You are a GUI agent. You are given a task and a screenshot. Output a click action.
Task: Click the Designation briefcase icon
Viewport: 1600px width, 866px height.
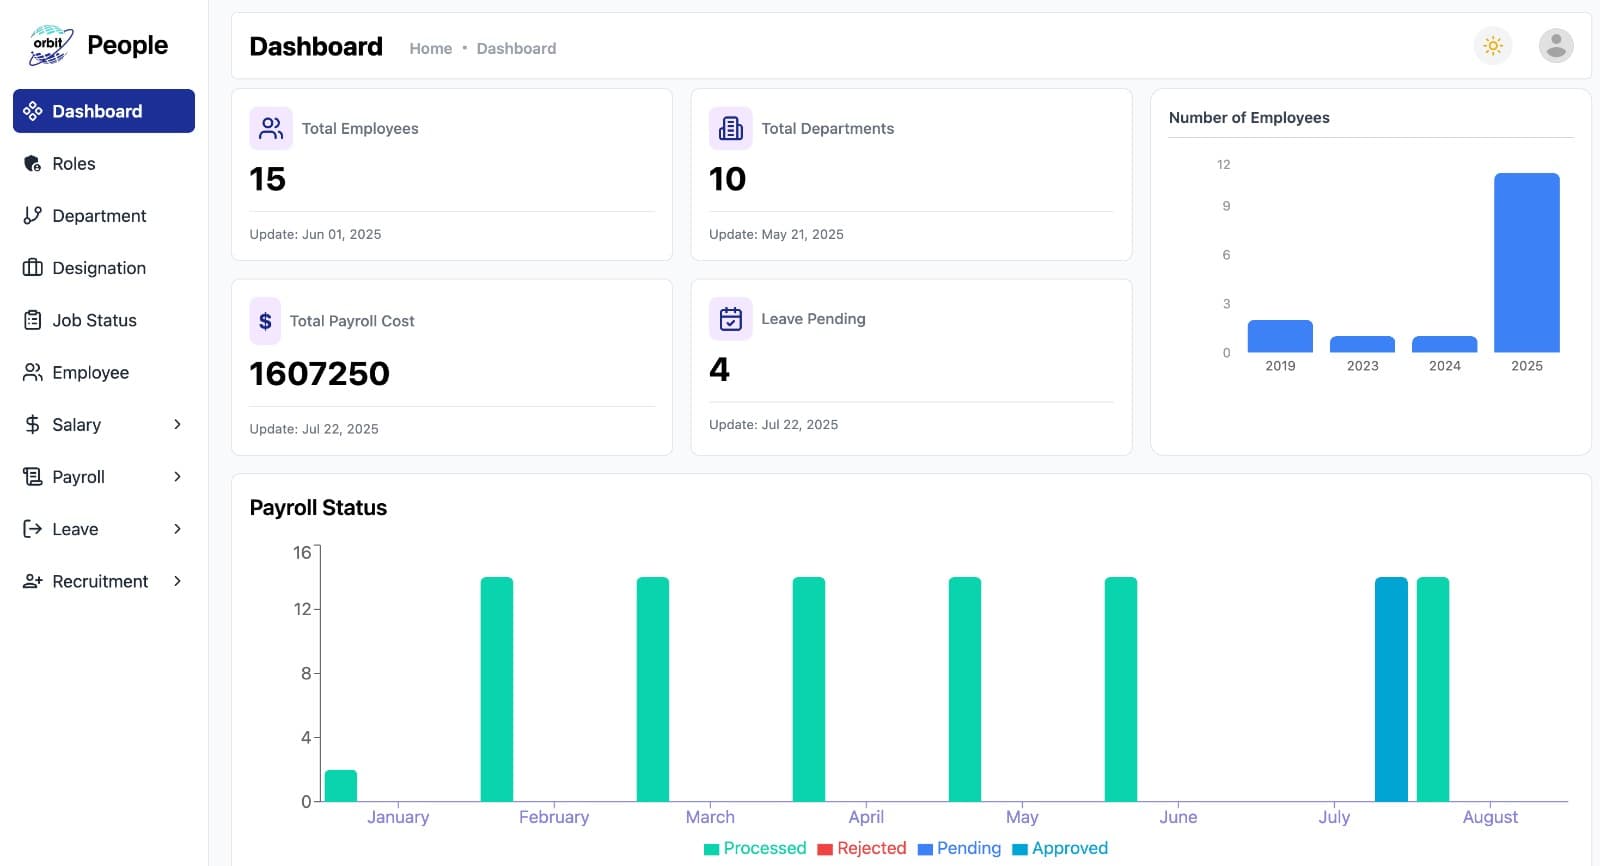coord(33,267)
